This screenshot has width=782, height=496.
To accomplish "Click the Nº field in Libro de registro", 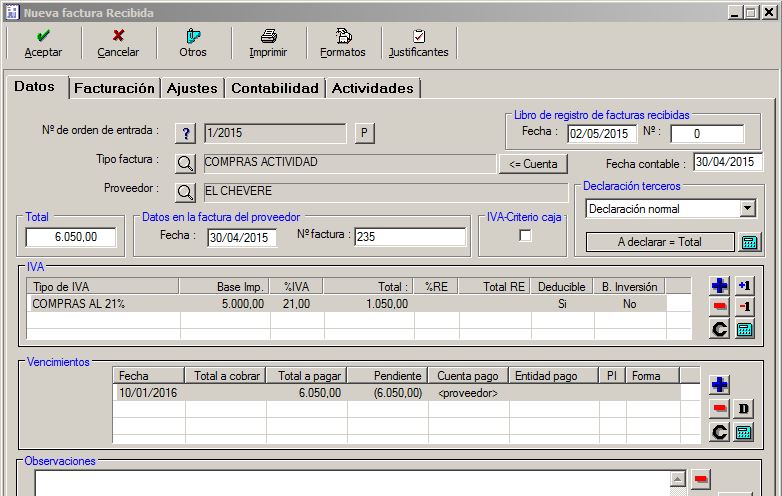I will (x=707, y=134).
